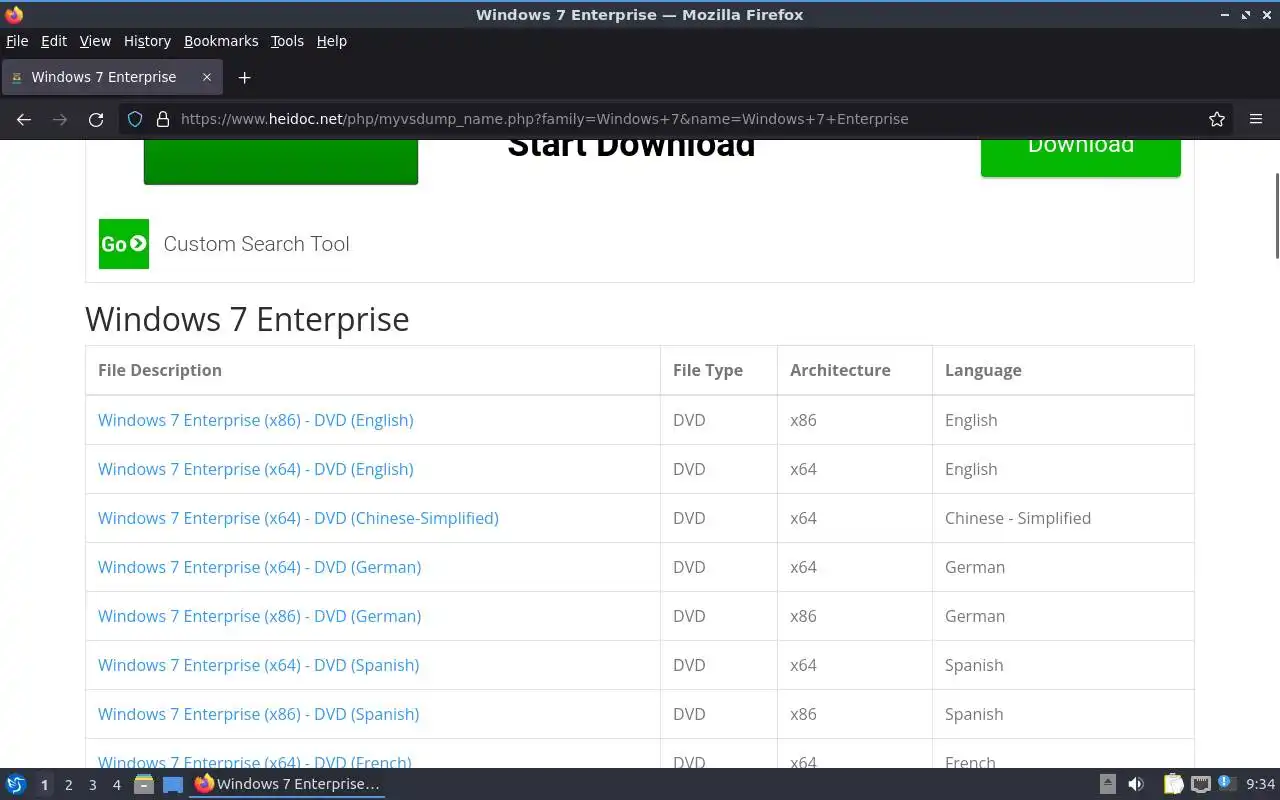Screen dimensions: 1280x800
Task: Open file manager from taskbar
Action: pyautogui.click(x=144, y=784)
